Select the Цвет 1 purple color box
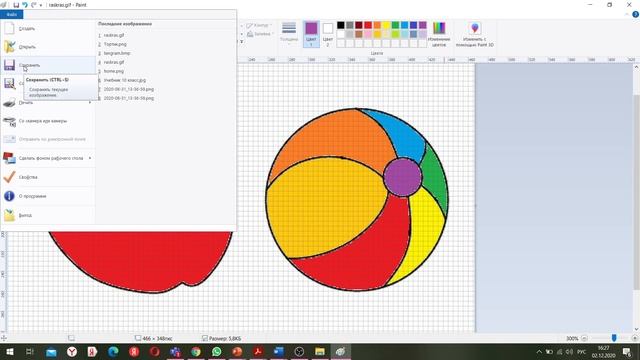 tap(311, 34)
